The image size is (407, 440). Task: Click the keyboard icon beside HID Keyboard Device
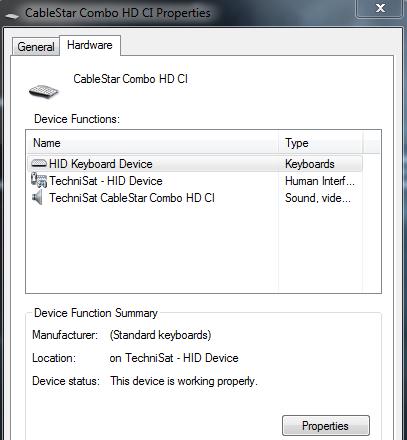(39, 164)
